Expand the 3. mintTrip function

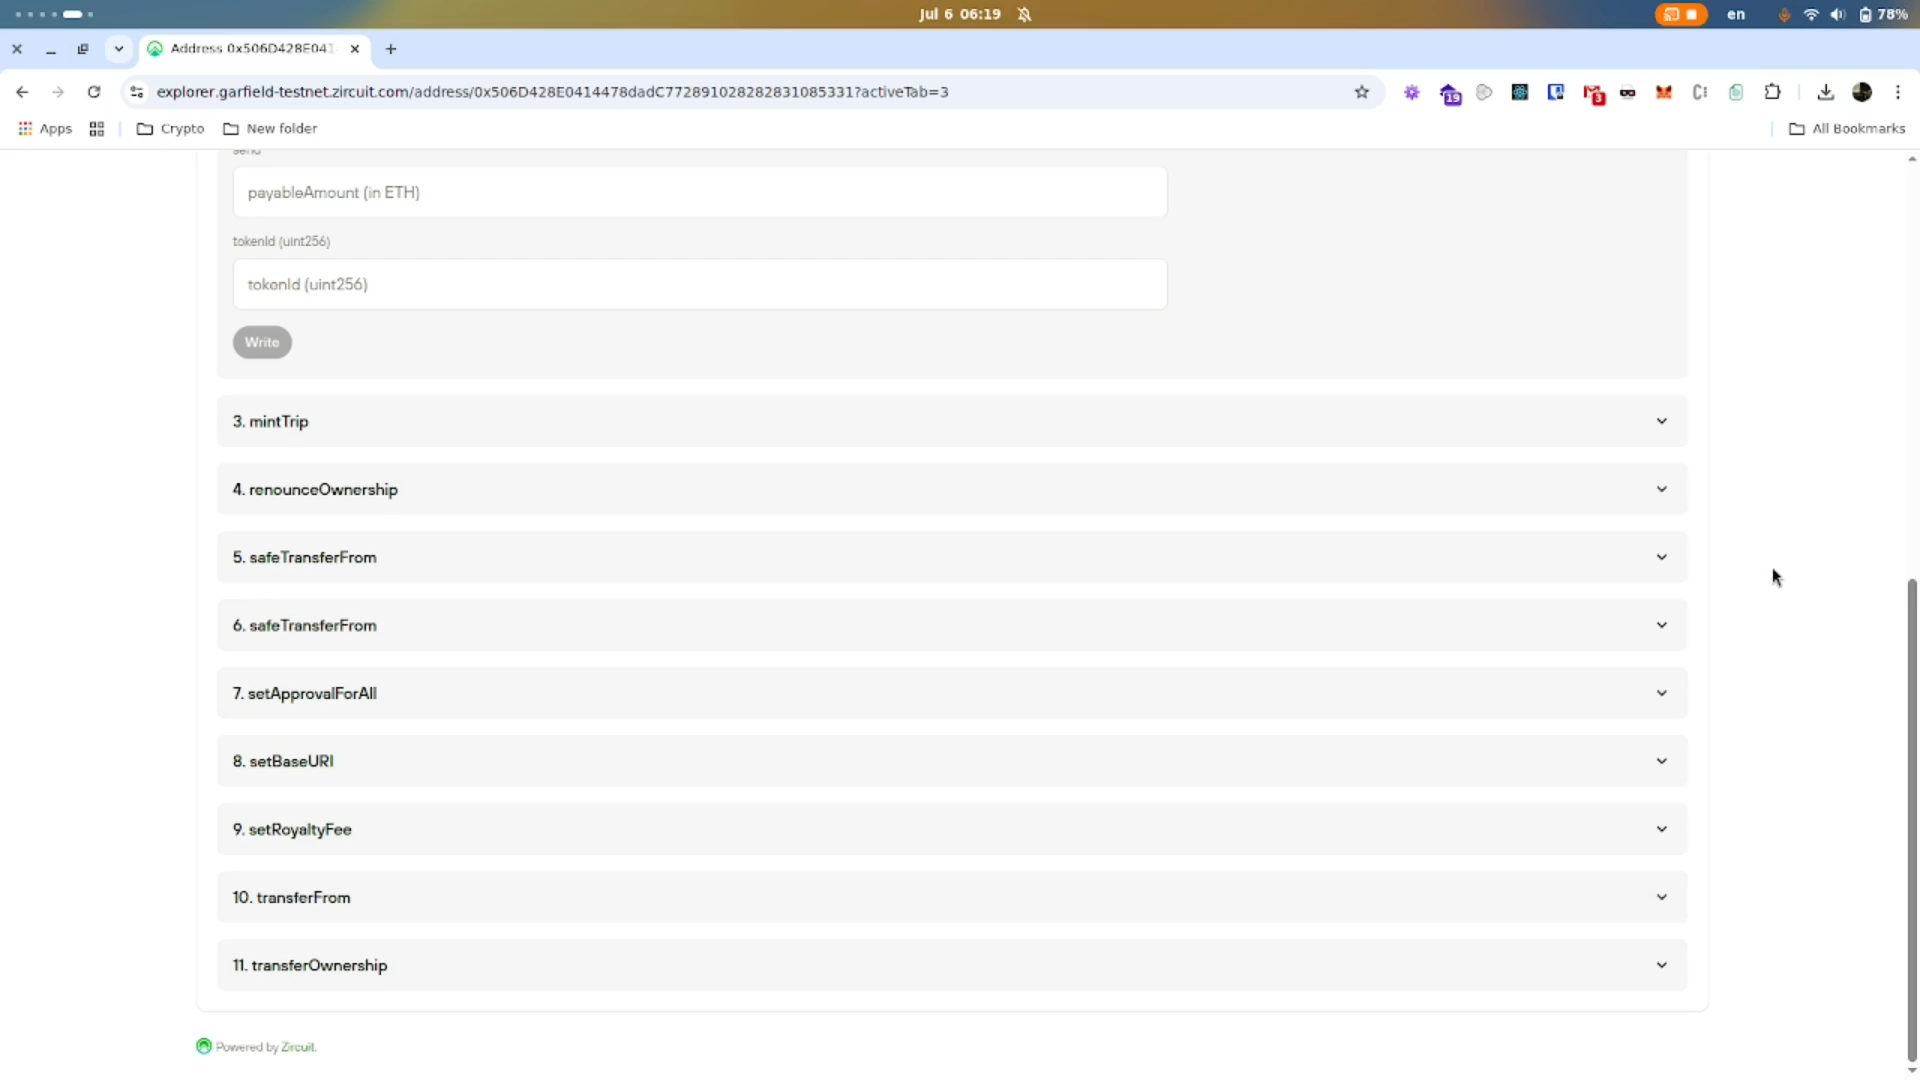point(952,421)
